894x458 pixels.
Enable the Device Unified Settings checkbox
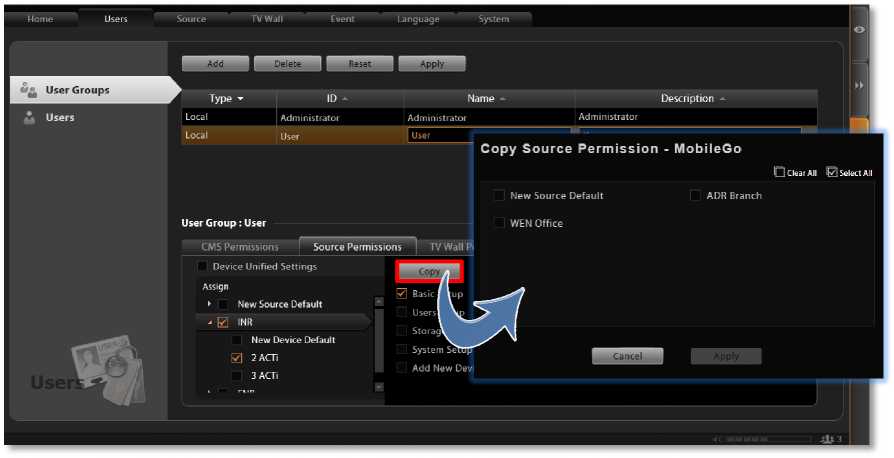(x=203, y=267)
